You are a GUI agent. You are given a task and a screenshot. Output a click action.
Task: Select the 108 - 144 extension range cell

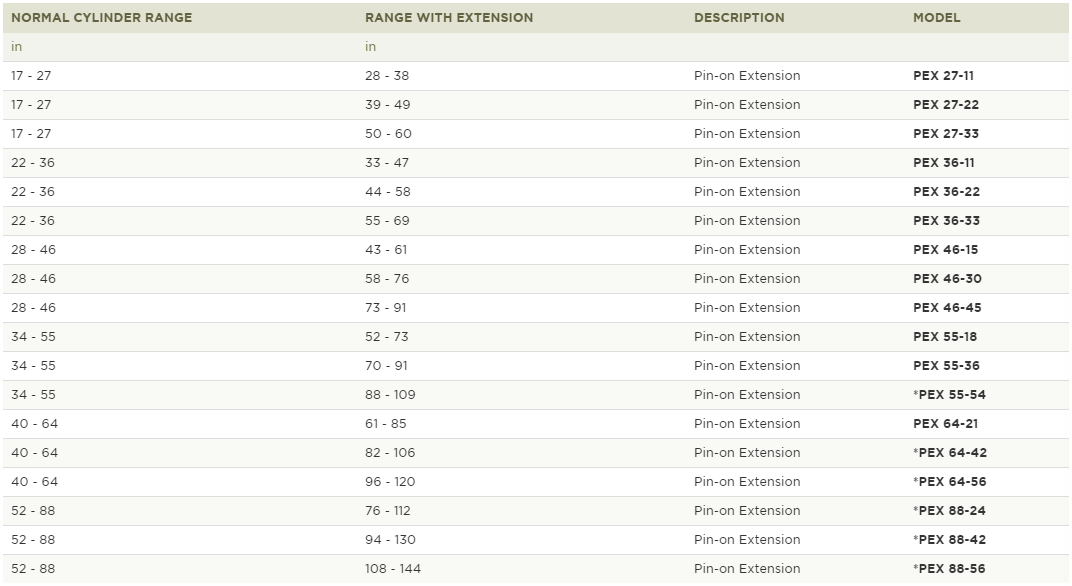[x=392, y=569]
